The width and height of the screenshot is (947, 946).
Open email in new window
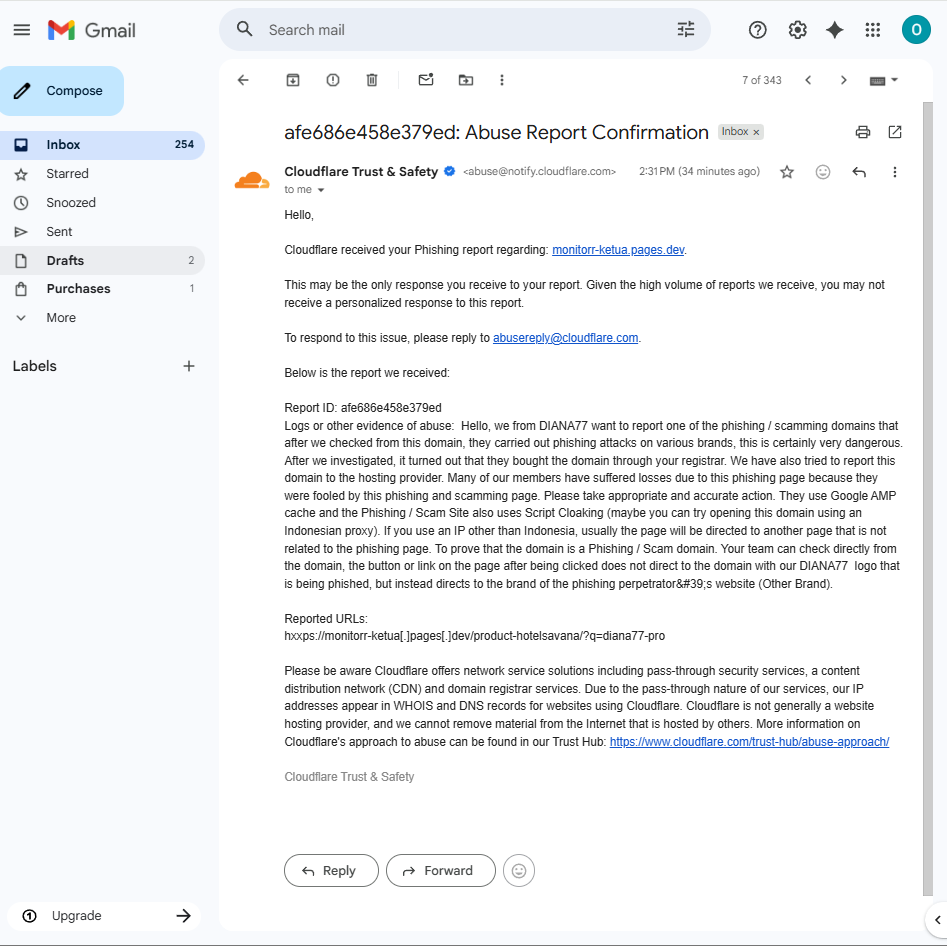[895, 132]
